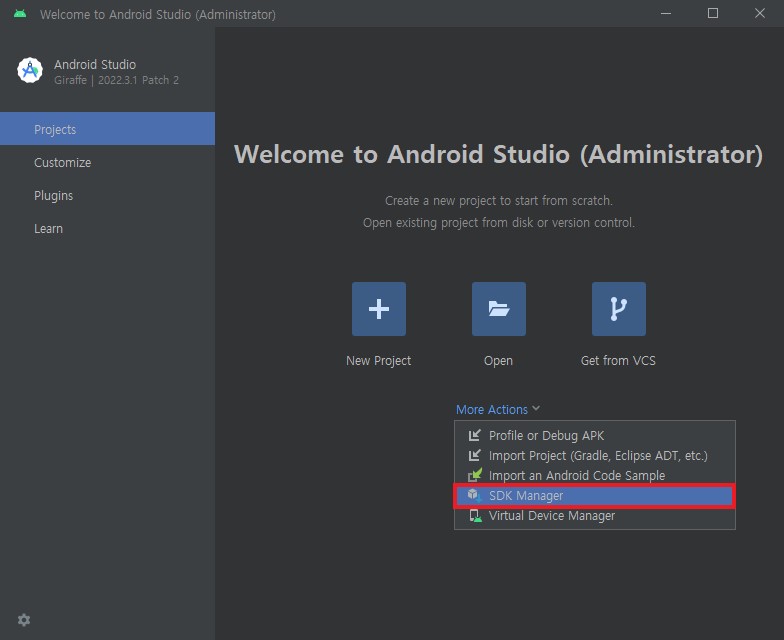Image resolution: width=784 pixels, height=640 pixels.
Task: Open the settings gear in the sidebar
Action: pyautogui.click(x=24, y=620)
